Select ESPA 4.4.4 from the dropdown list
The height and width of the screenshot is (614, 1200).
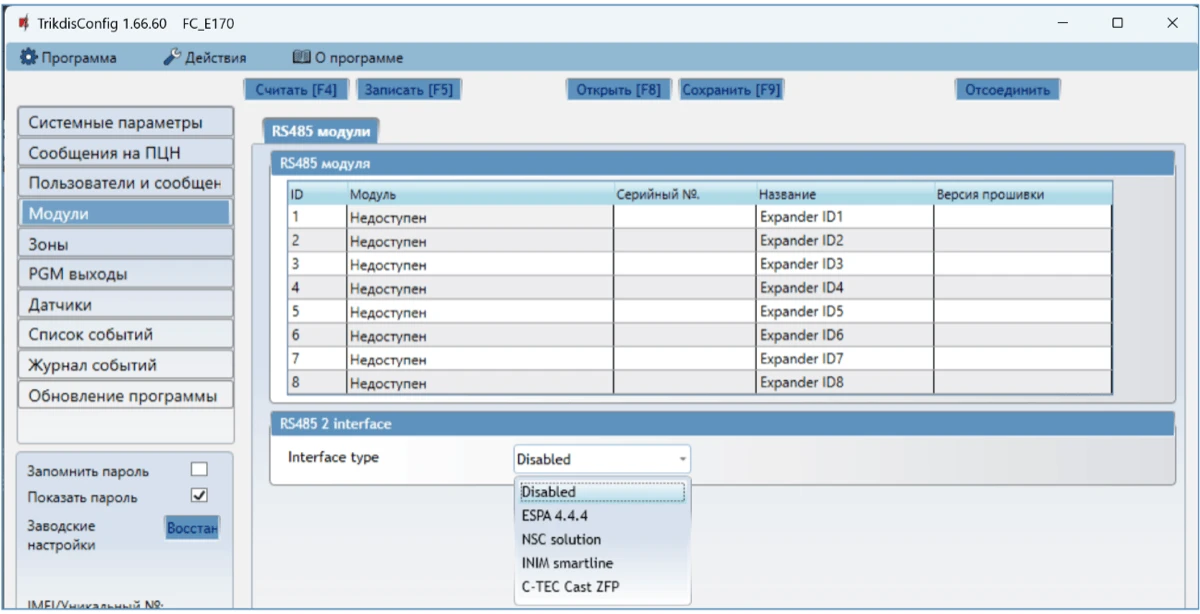pyautogui.click(x=553, y=516)
